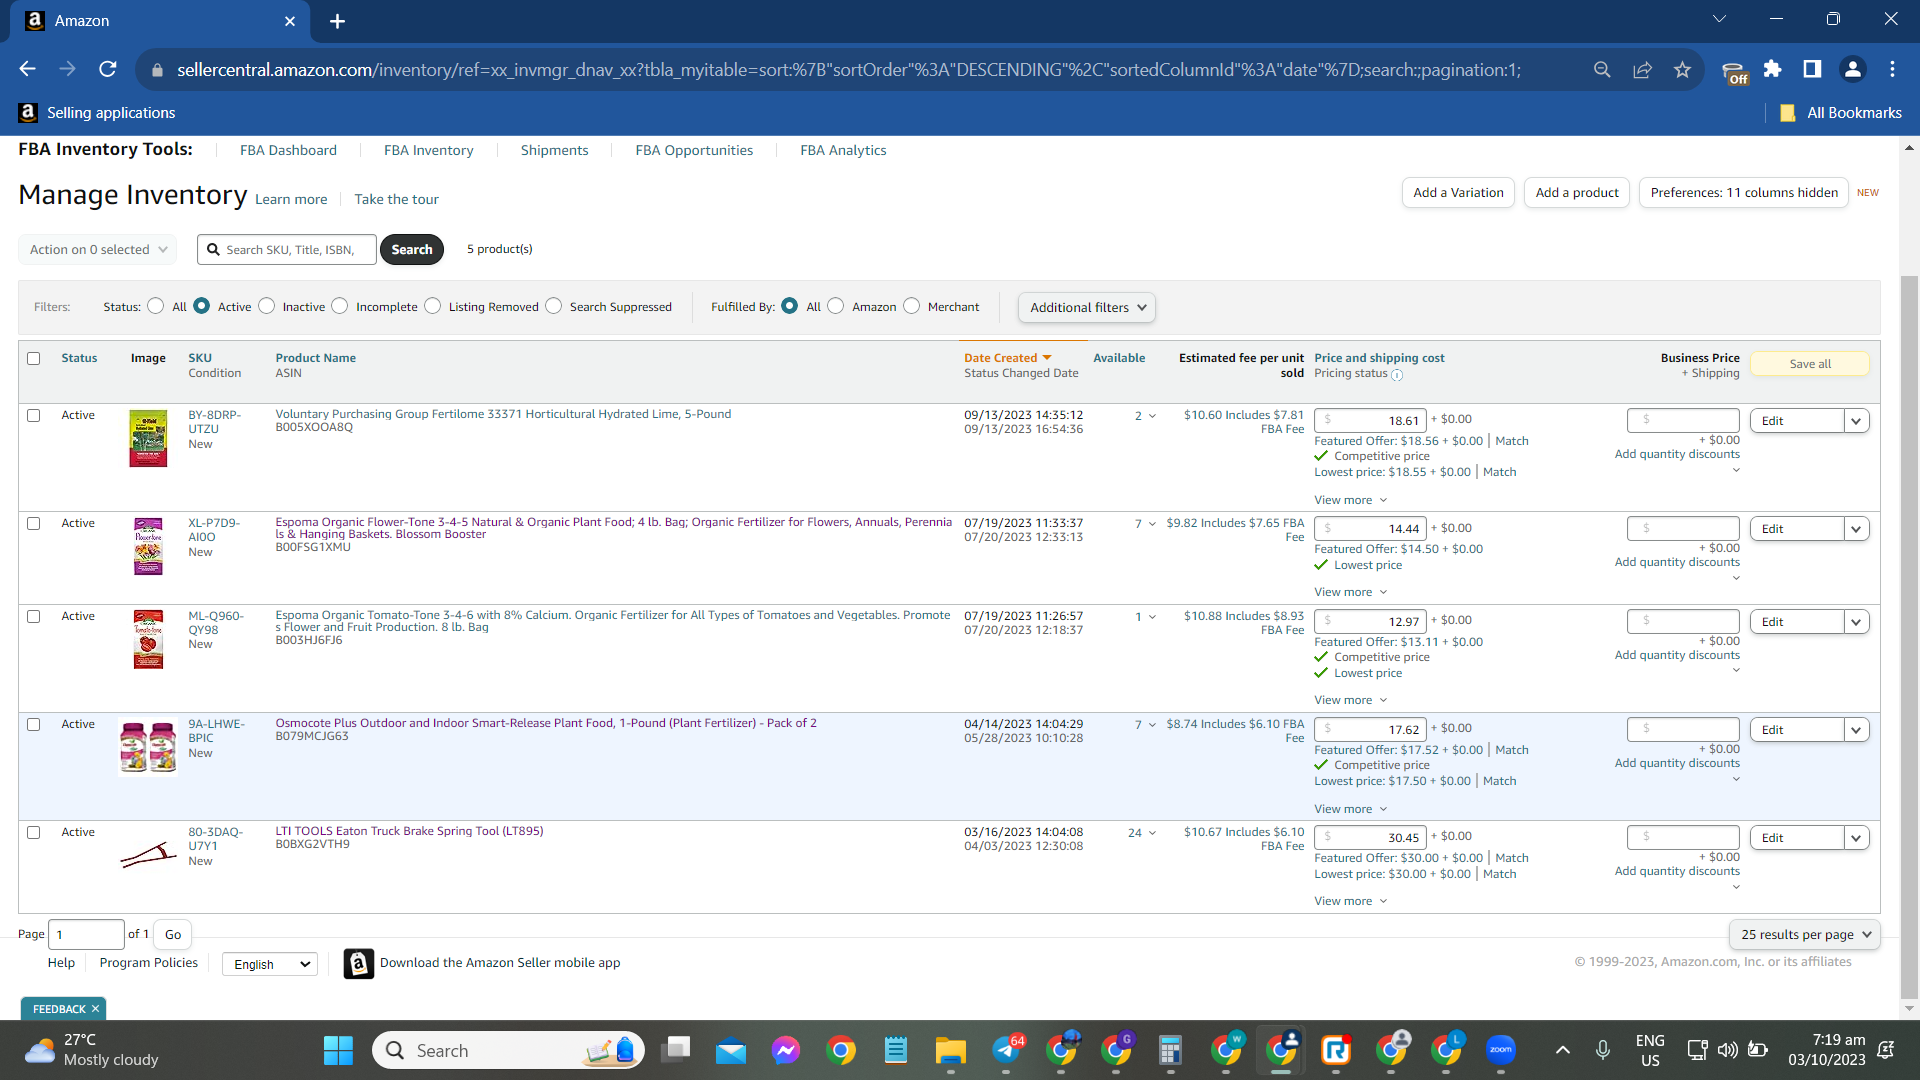Screen dimensions: 1920x1080
Task: Open Edit dropdown arrow for SKU BY-8DRP-UTZU
Action: (x=1857, y=421)
